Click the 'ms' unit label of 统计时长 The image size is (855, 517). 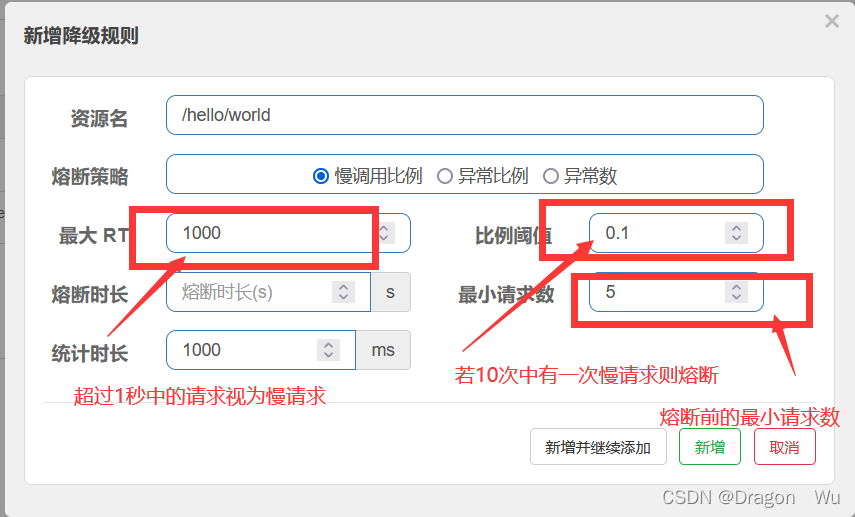click(383, 350)
